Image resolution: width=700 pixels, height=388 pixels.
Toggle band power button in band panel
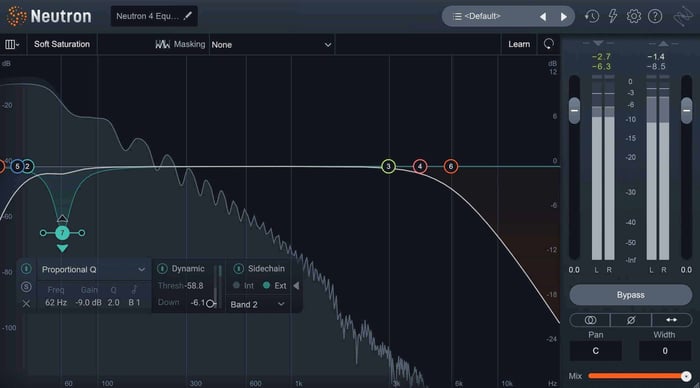(26, 269)
